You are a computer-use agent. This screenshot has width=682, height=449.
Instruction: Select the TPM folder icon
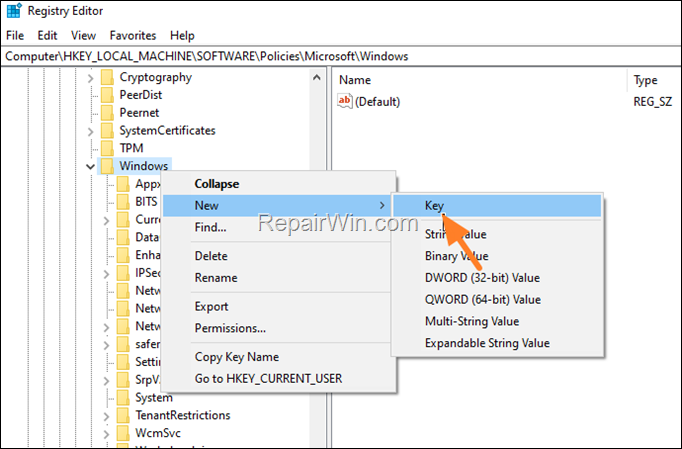click(106, 148)
